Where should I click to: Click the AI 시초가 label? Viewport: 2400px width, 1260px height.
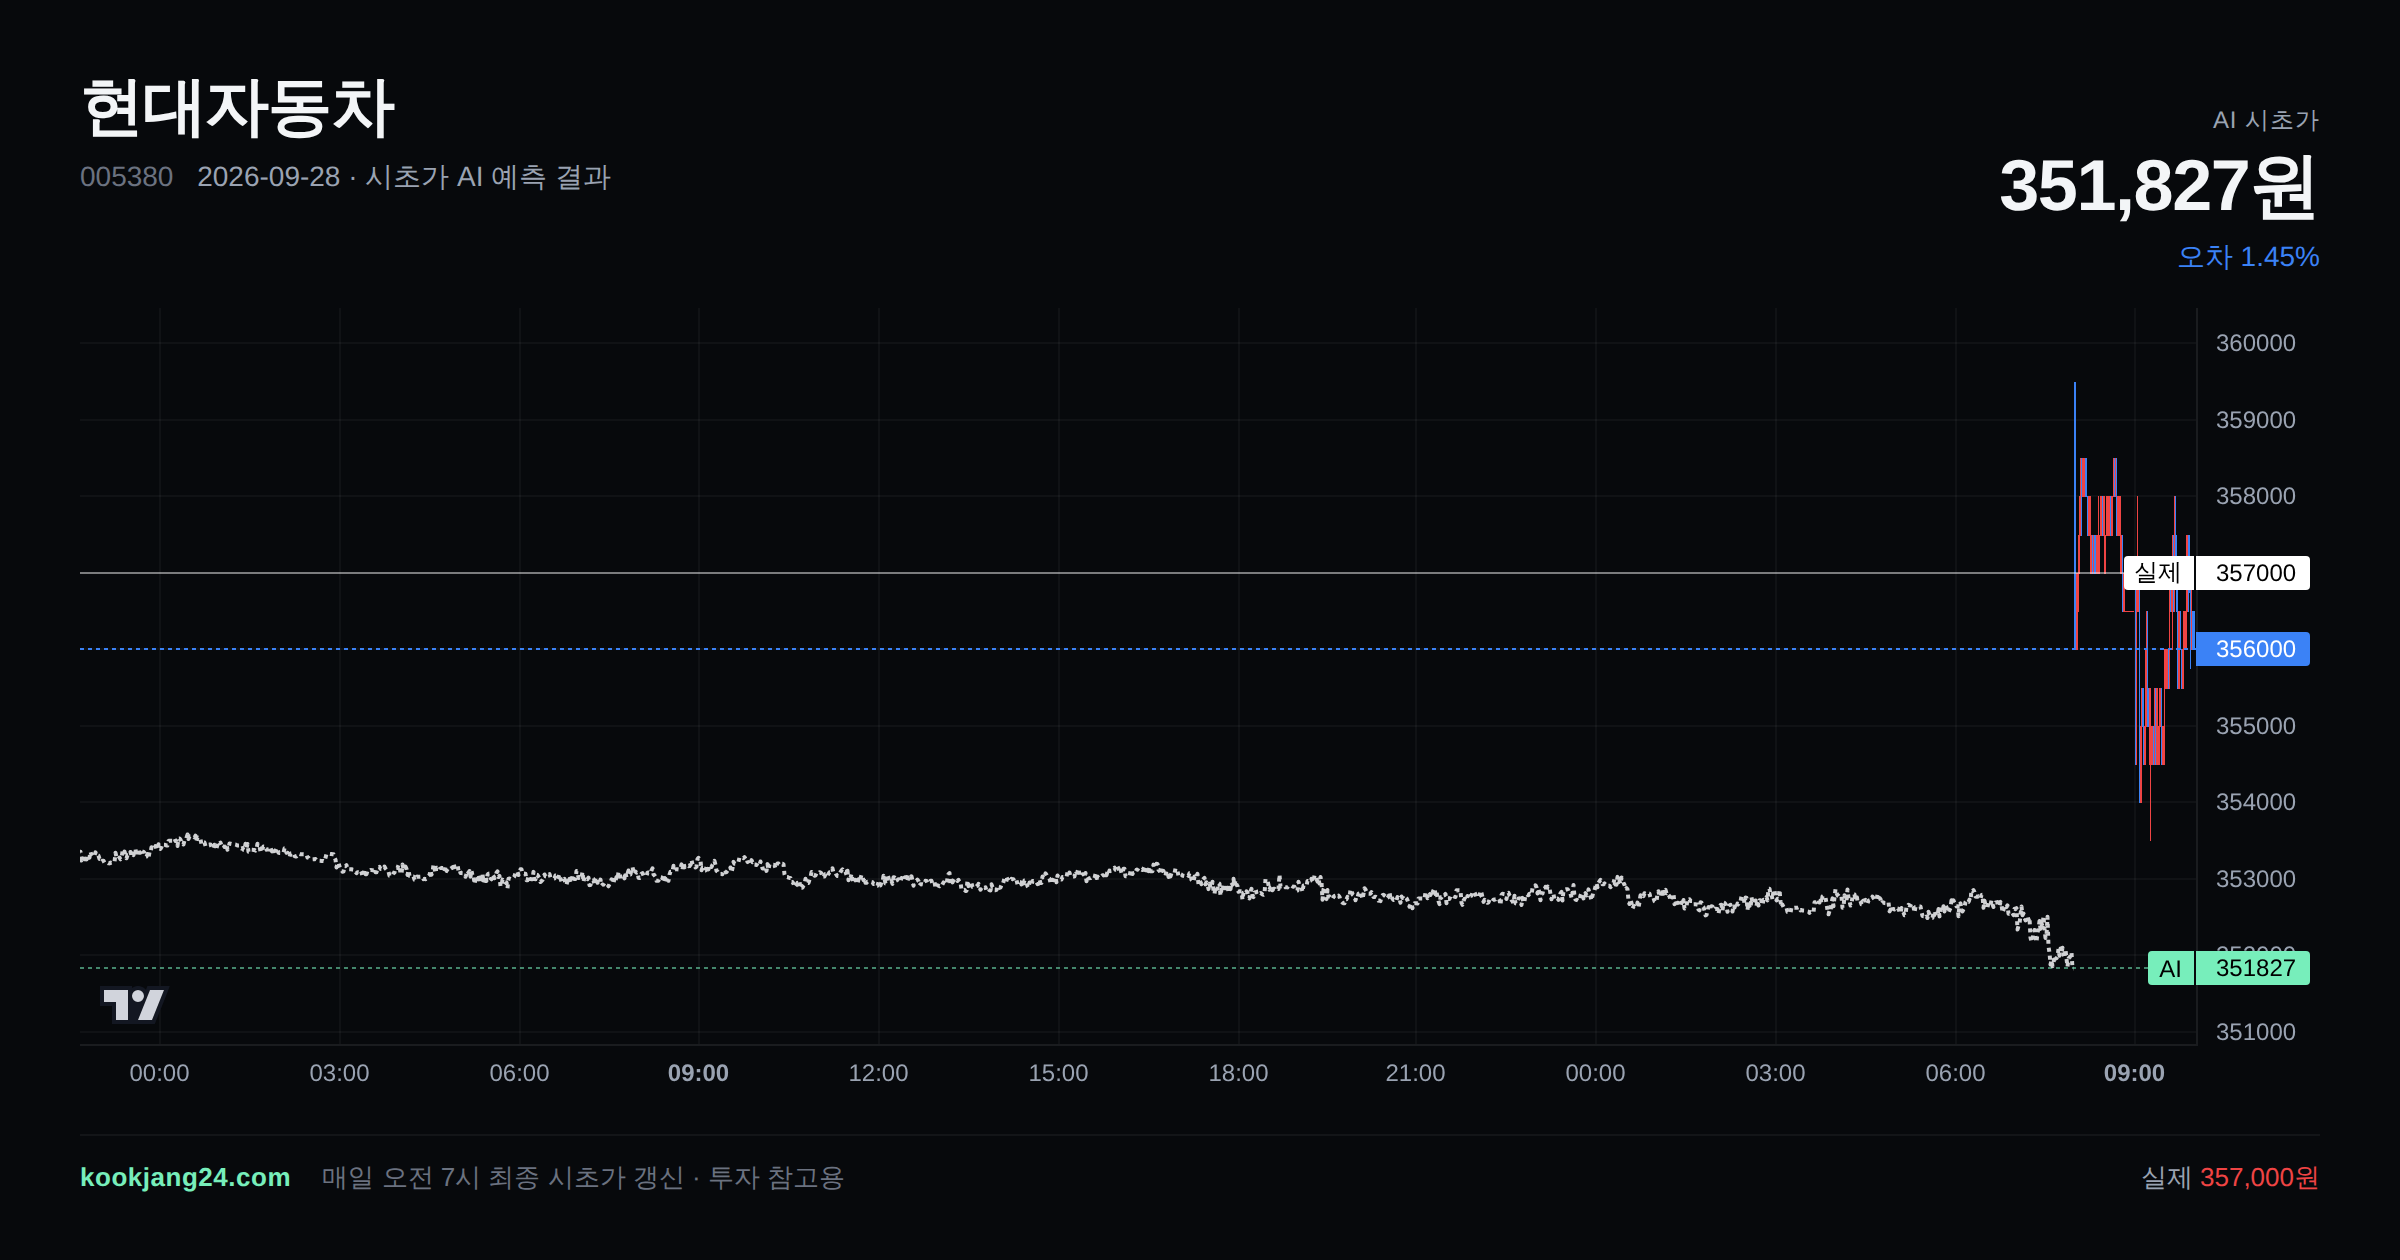[x=2265, y=120]
